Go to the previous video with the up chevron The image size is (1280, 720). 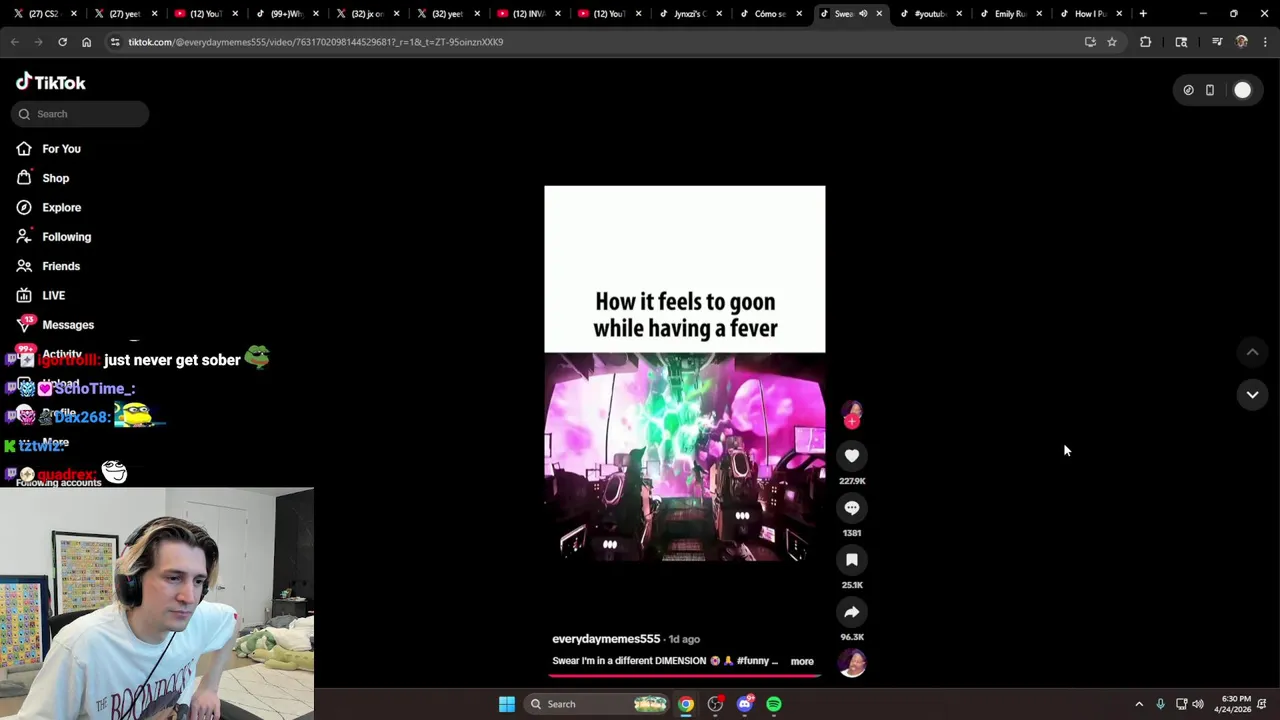1252,352
